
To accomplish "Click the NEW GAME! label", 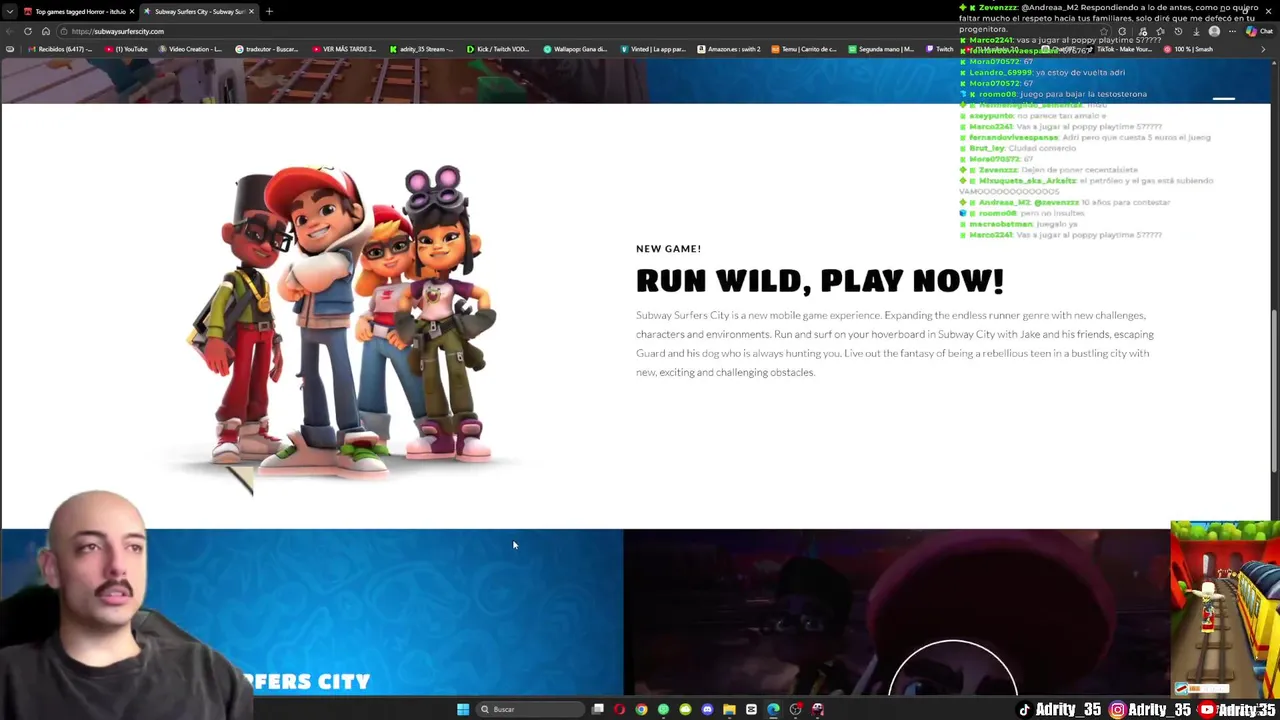I will 668,248.
